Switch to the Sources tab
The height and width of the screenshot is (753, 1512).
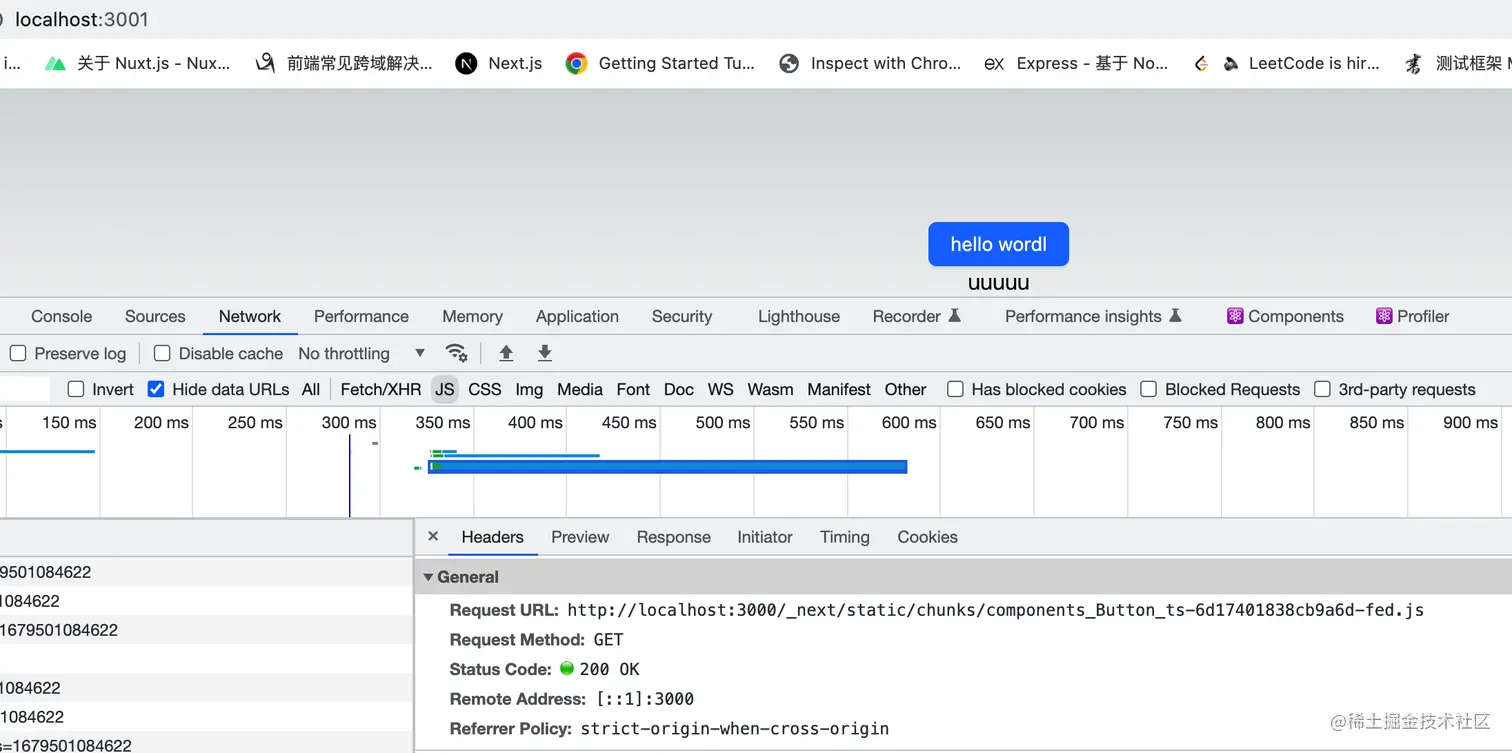coord(155,316)
